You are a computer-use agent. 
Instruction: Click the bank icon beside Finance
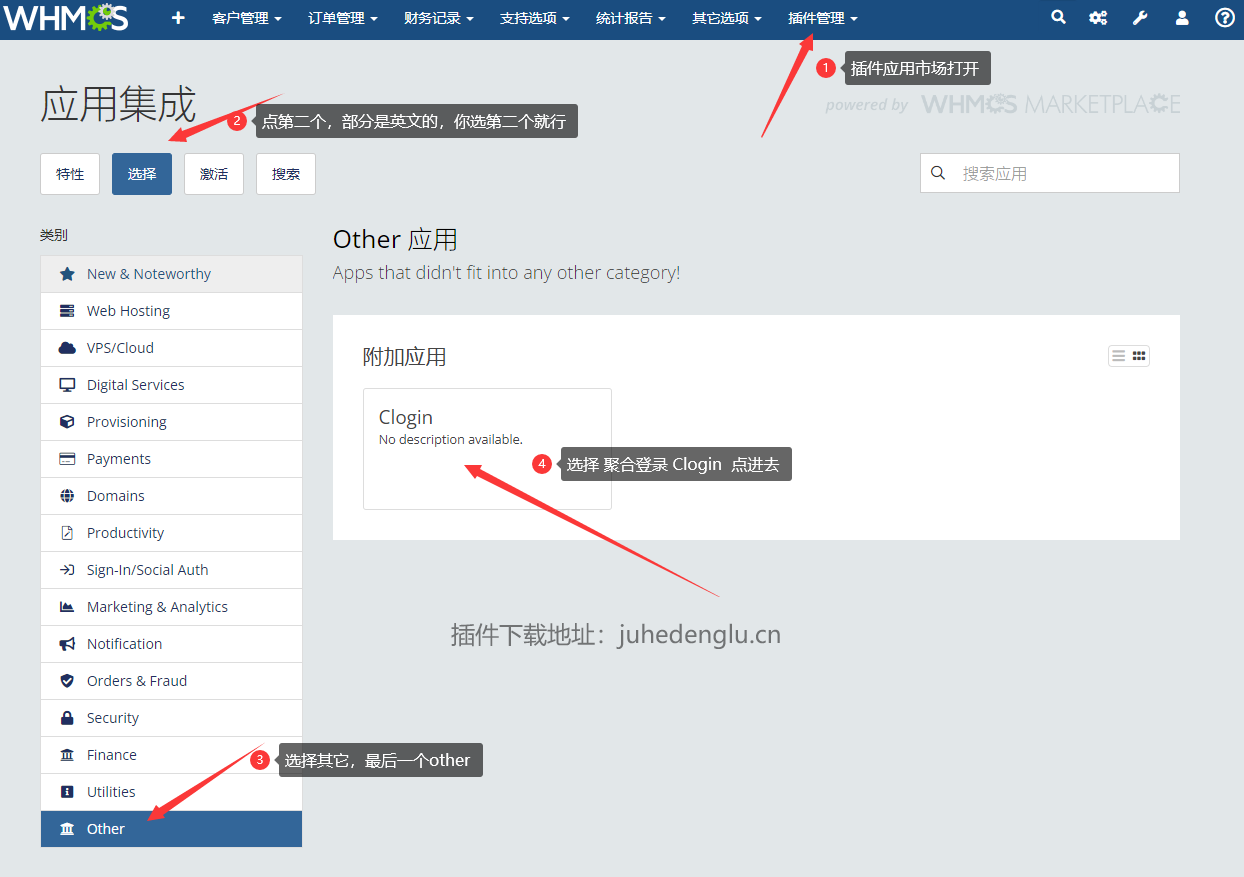[x=67, y=755]
